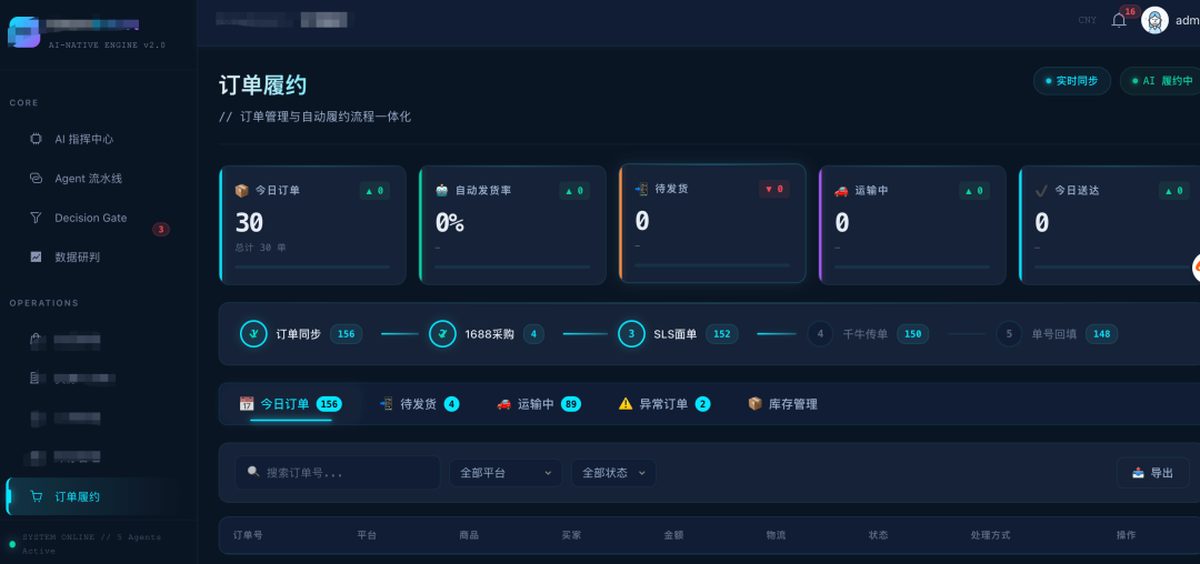Click step 4 circle for 千牛传单

tap(820, 334)
